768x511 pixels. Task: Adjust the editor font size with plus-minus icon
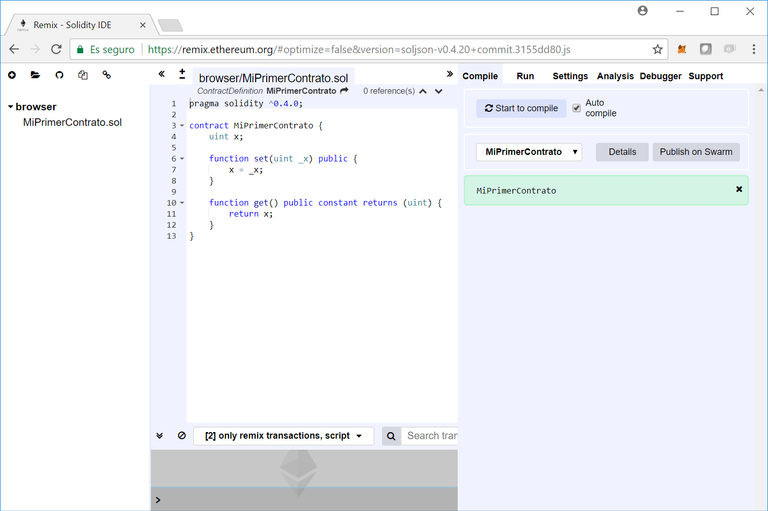[182, 74]
